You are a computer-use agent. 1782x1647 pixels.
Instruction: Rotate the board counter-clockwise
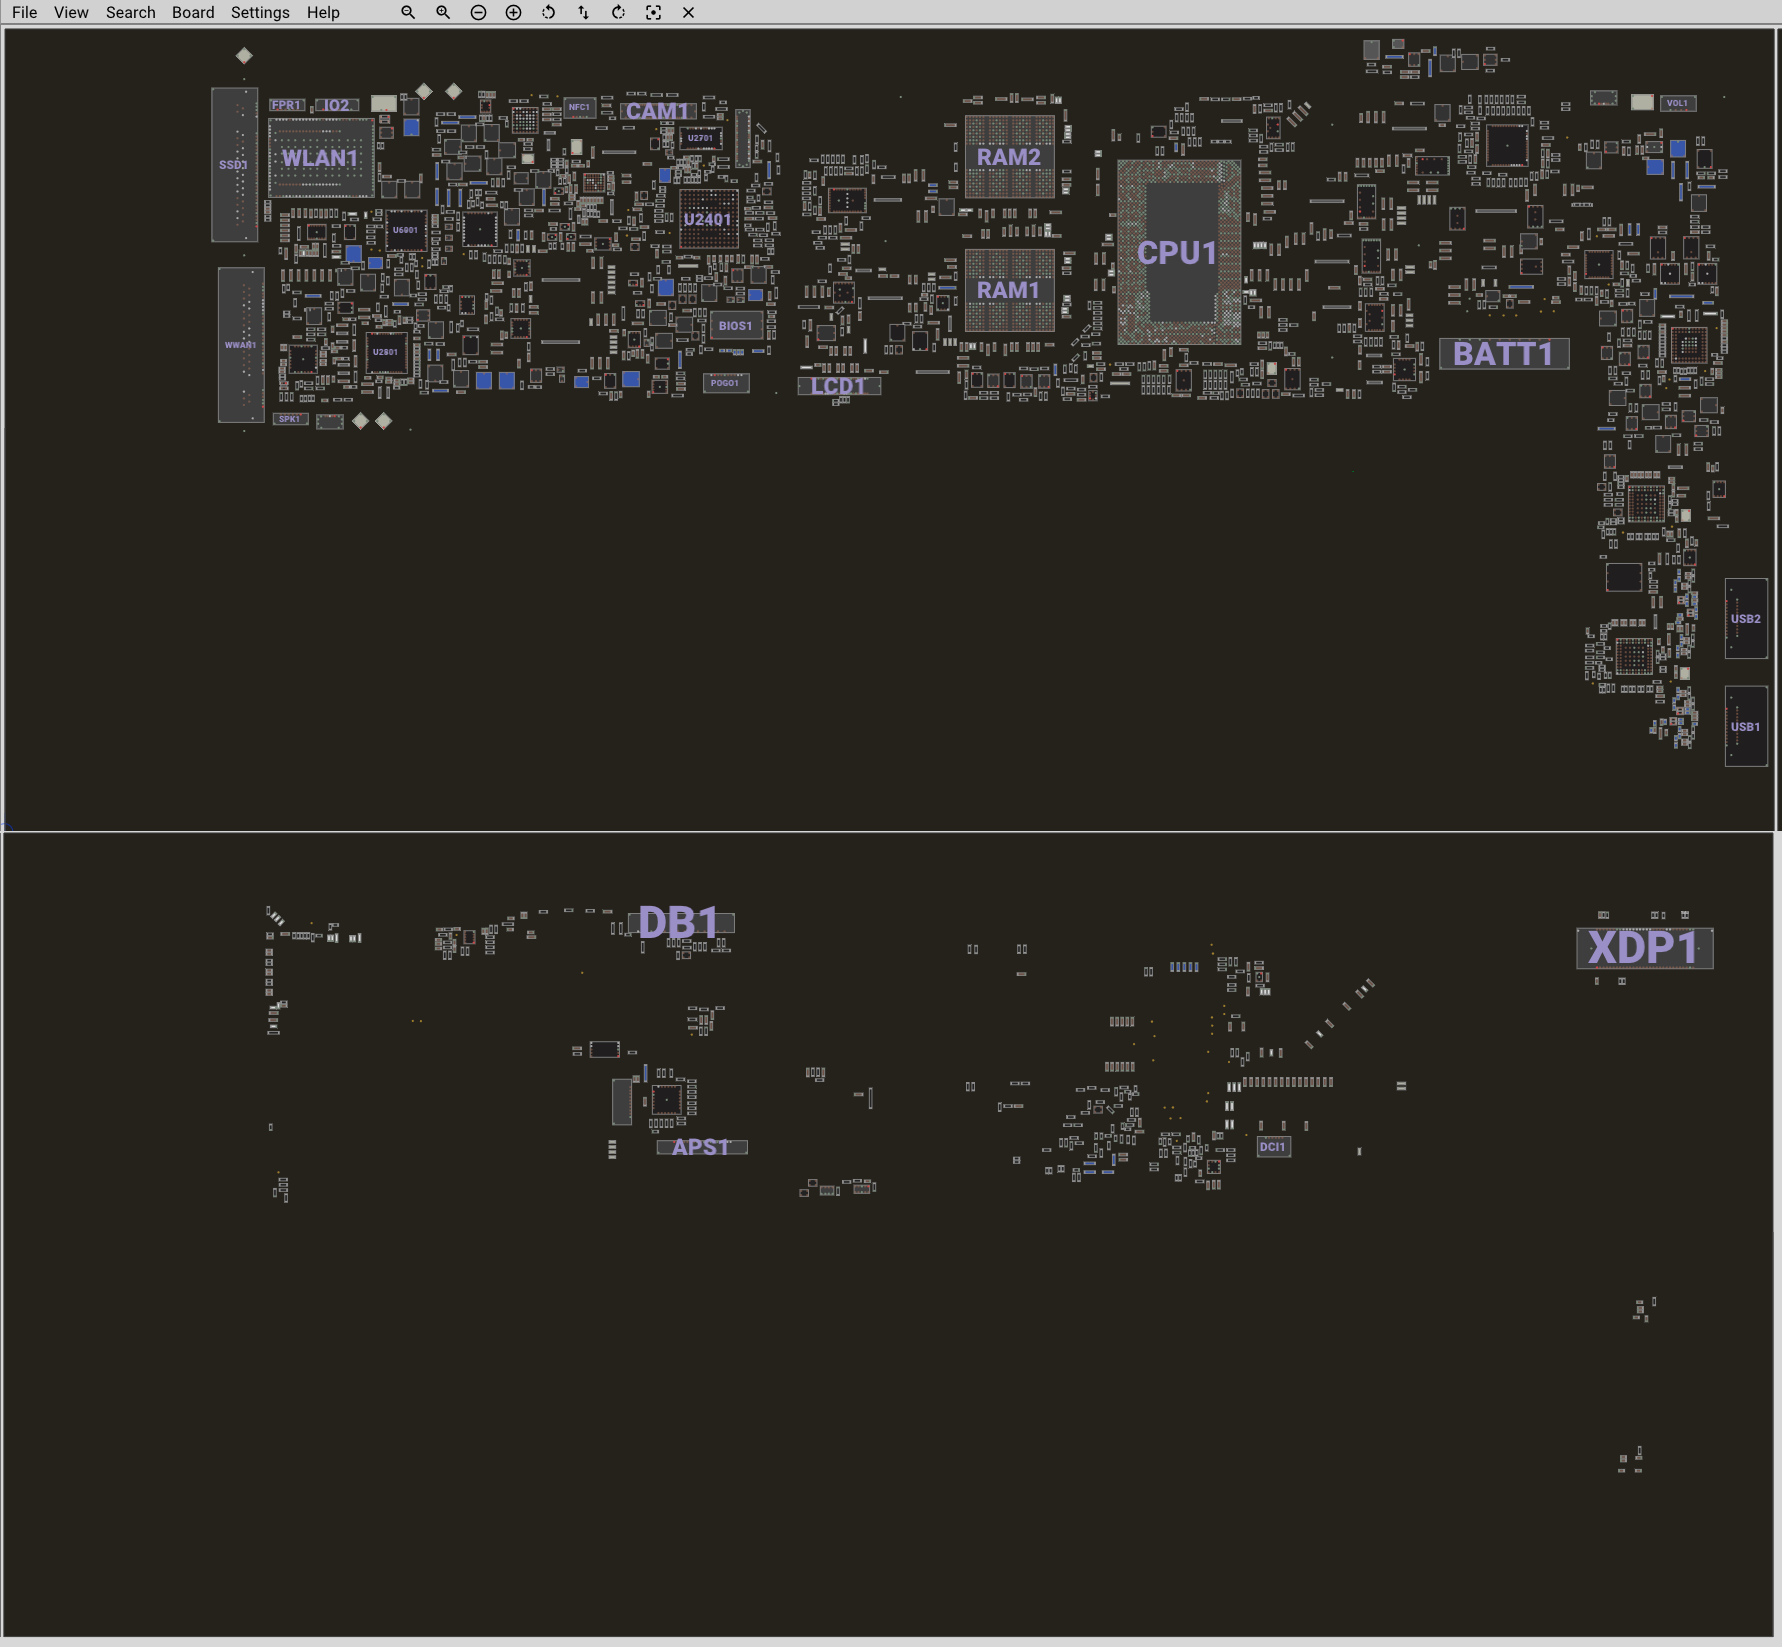[x=548, y=13]
